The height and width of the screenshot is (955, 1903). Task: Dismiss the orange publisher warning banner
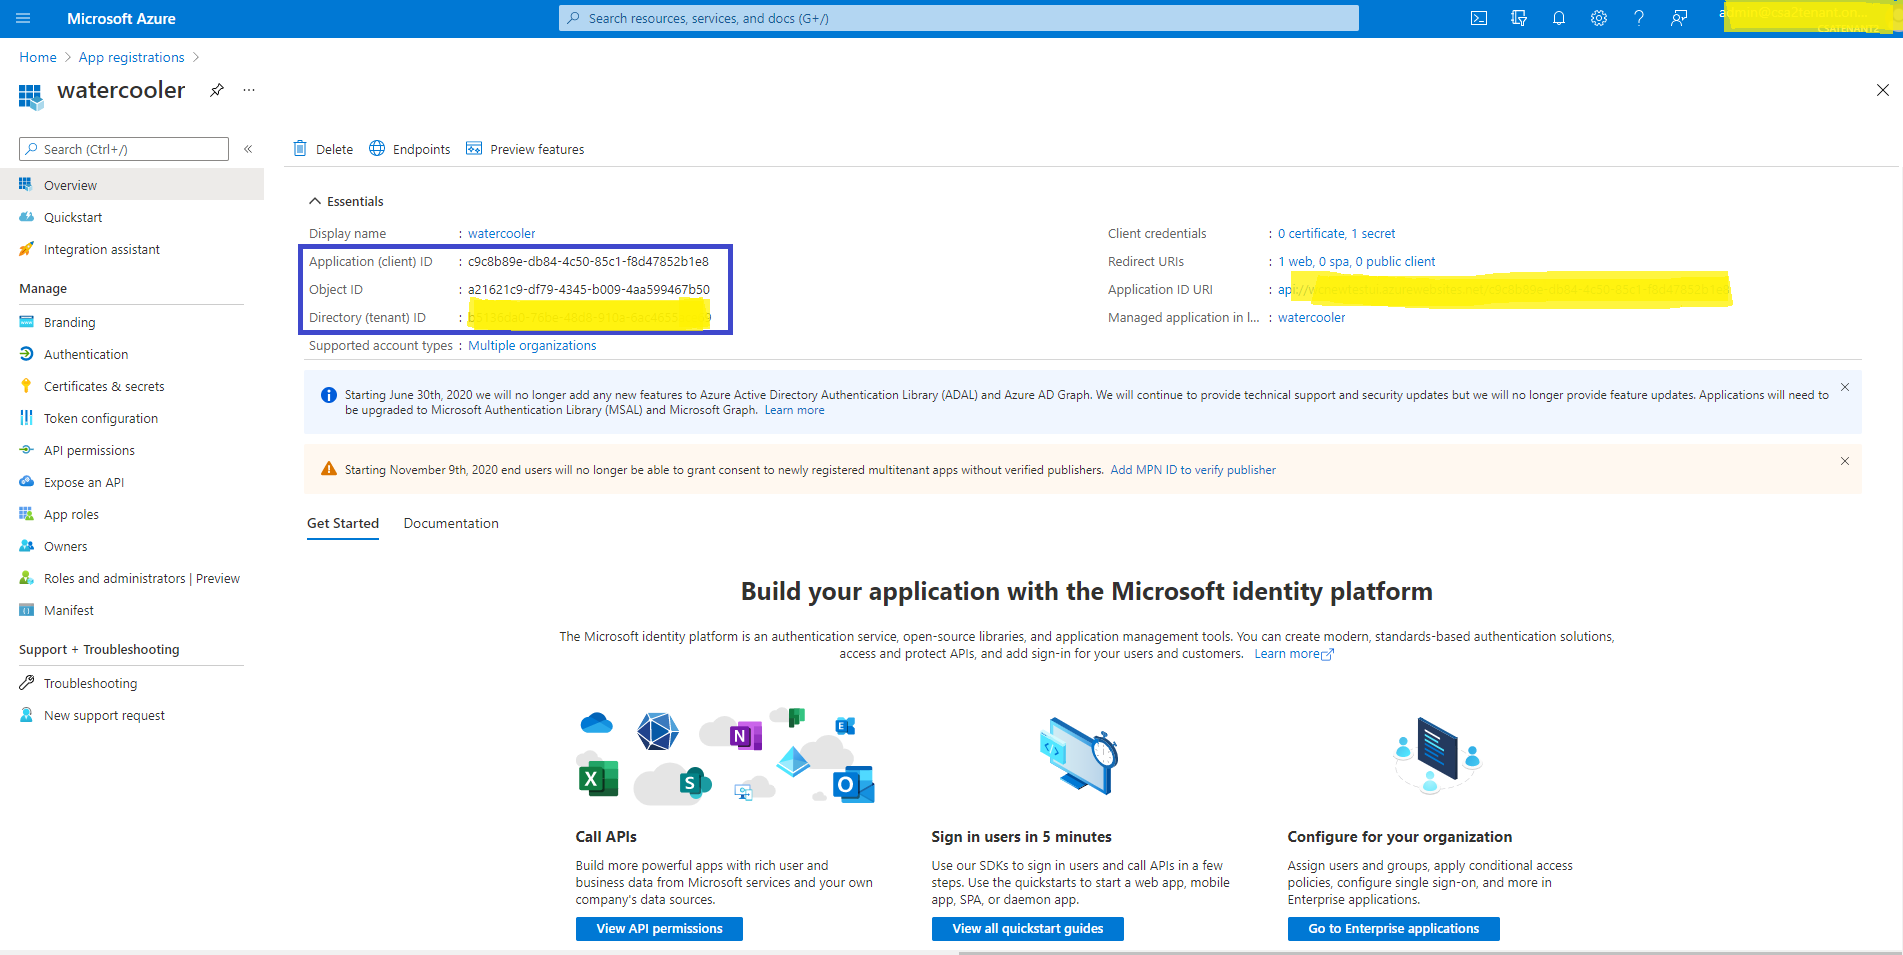coord(1845,461)
